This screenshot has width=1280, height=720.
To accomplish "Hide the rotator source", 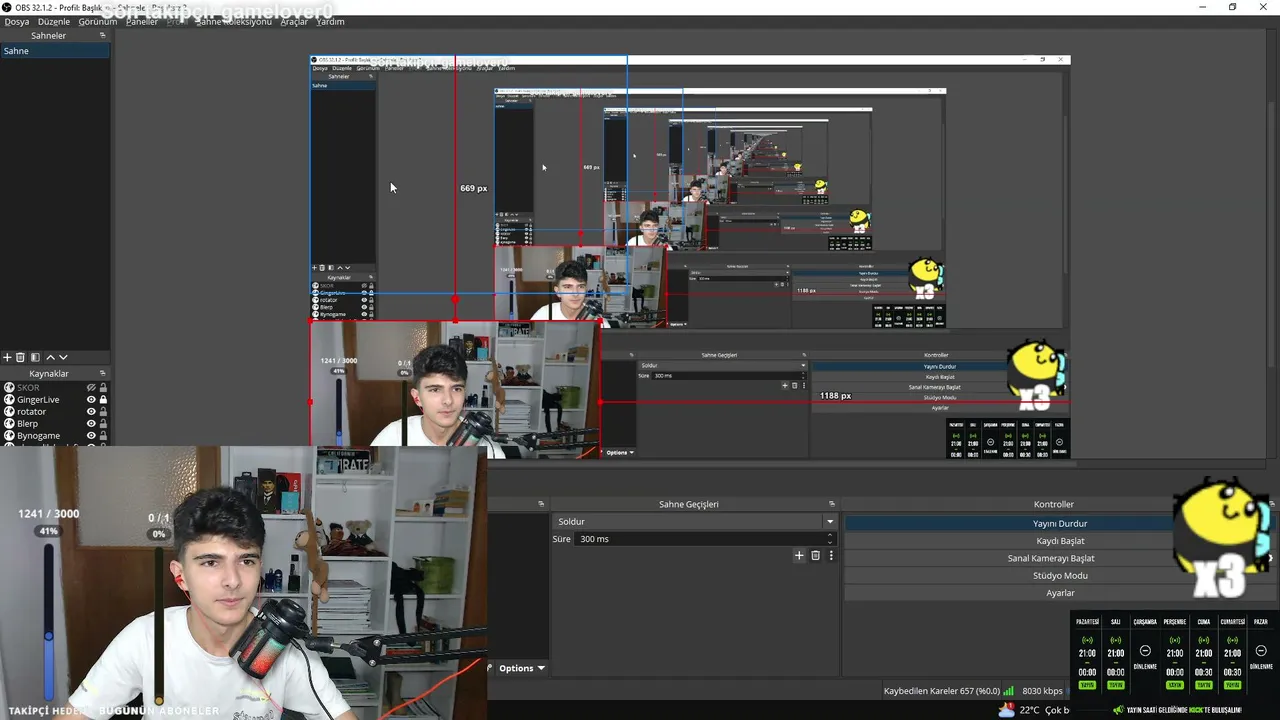I will pos(91,411).
